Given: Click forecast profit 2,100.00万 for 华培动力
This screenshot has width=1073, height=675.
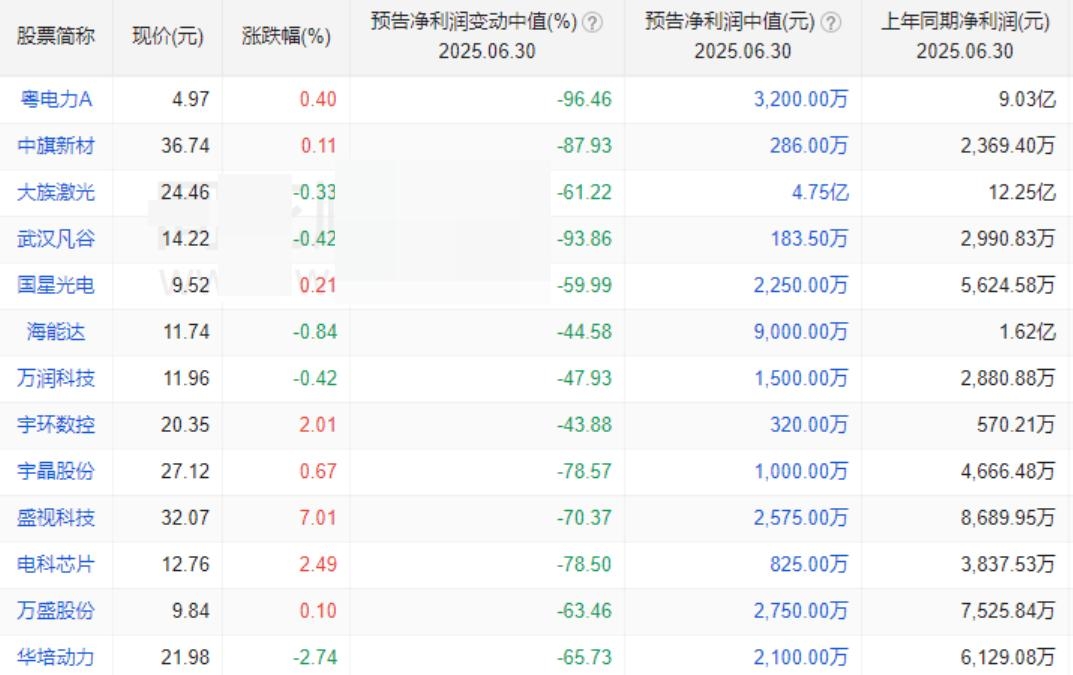Looking at the screenshot, I should coord(801,658).
